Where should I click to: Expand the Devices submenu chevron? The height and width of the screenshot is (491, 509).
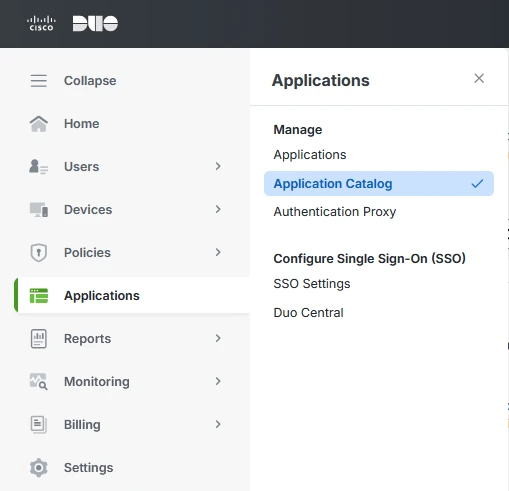click(x=218, y=209)
